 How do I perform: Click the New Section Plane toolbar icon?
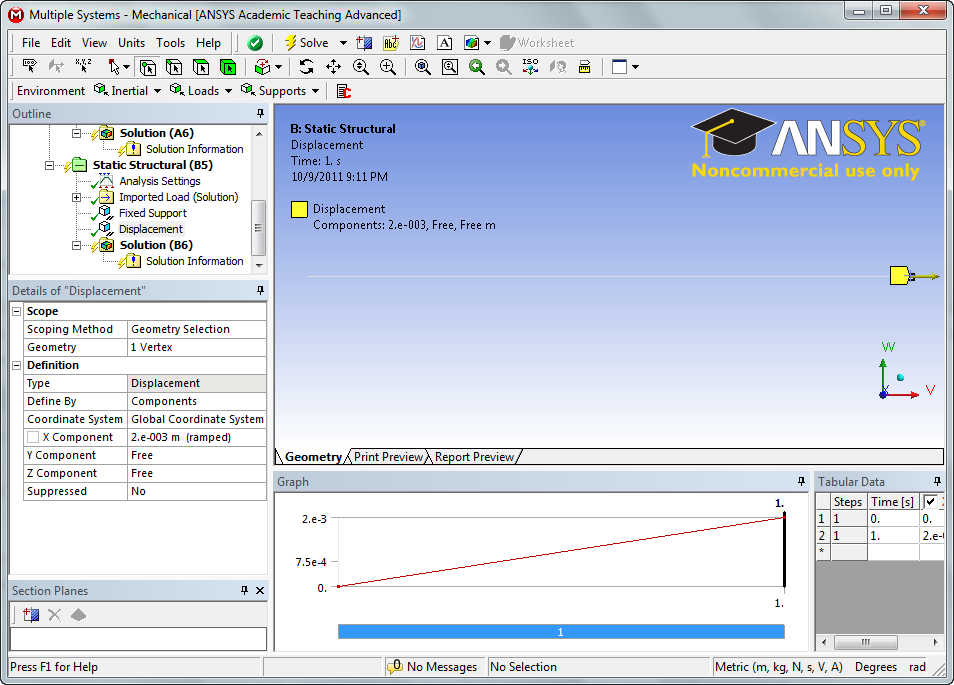364,43
